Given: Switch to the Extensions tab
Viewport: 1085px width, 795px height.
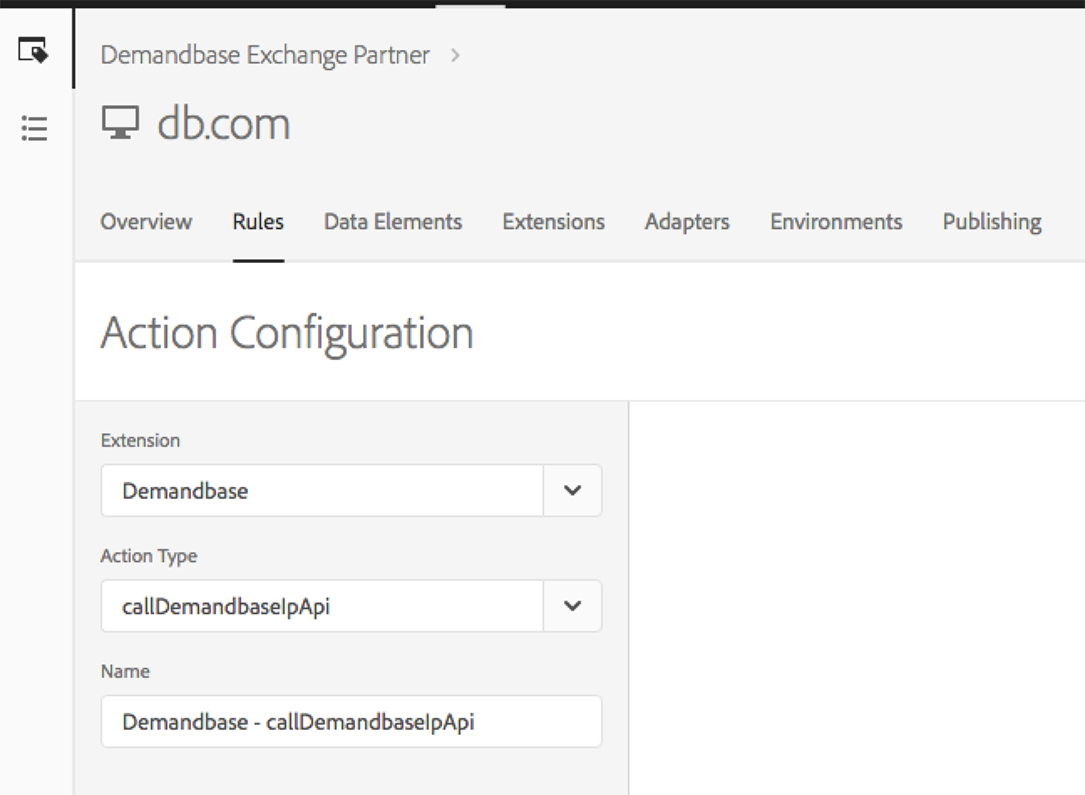Looking at the screenshot, I should pyautogui.click(x=554, y=221).
